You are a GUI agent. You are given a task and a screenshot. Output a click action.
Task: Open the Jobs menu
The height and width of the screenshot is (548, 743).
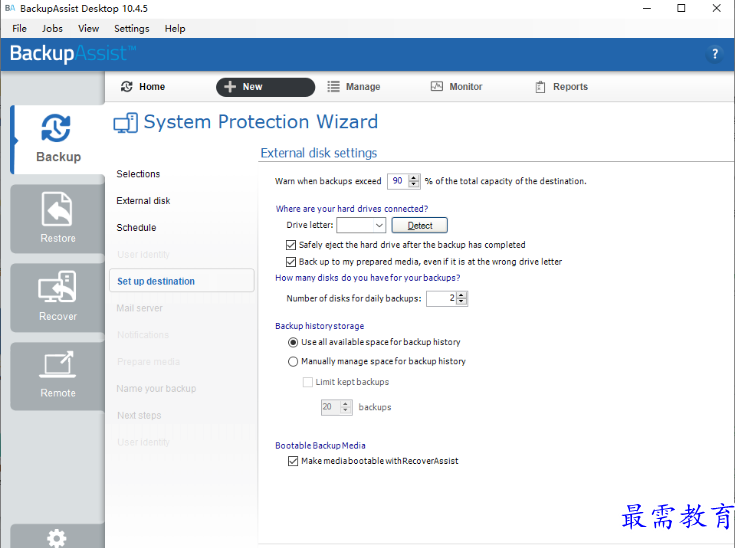tap(52, 28)
